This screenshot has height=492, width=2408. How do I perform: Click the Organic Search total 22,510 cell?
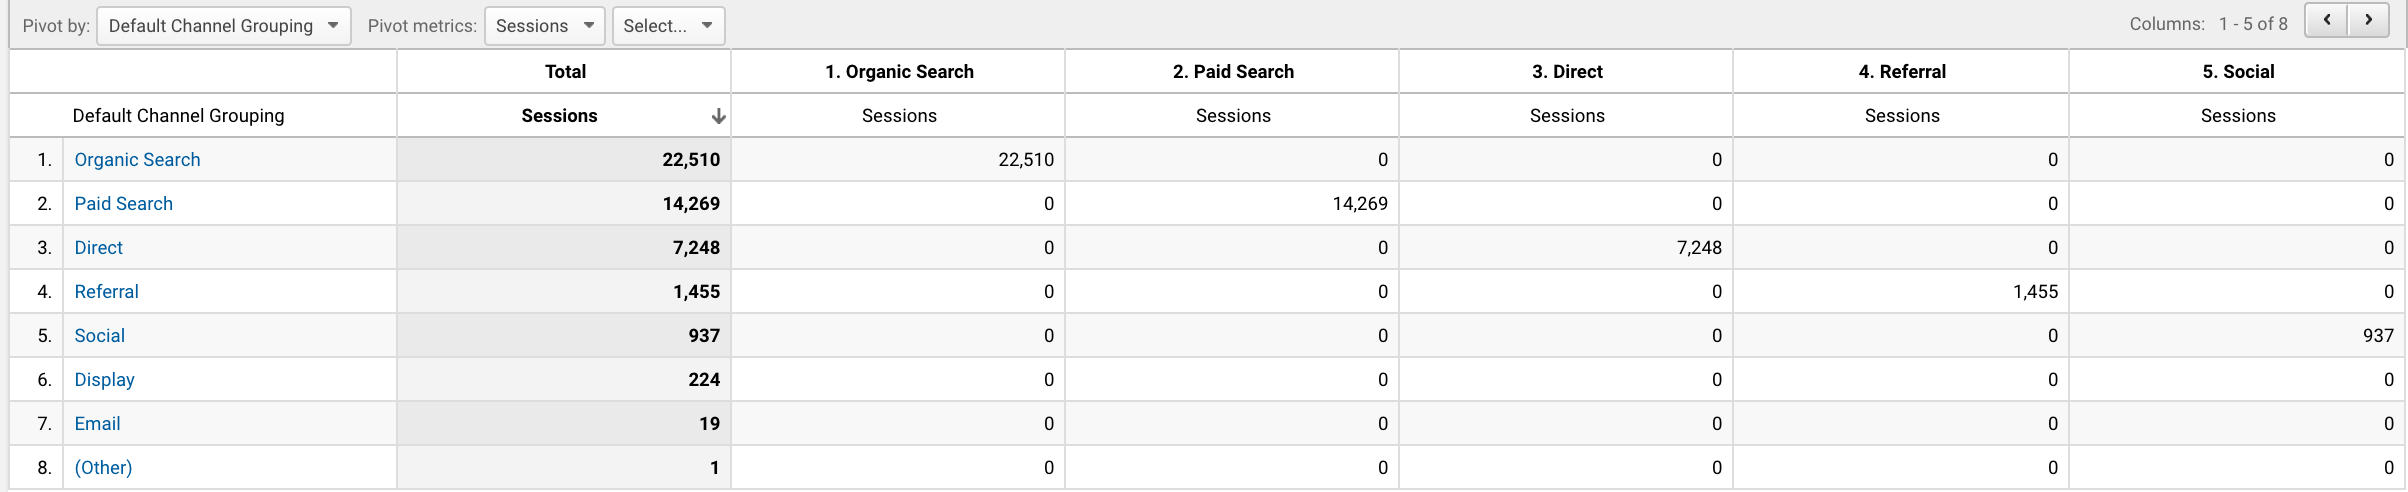coord(690,160)
